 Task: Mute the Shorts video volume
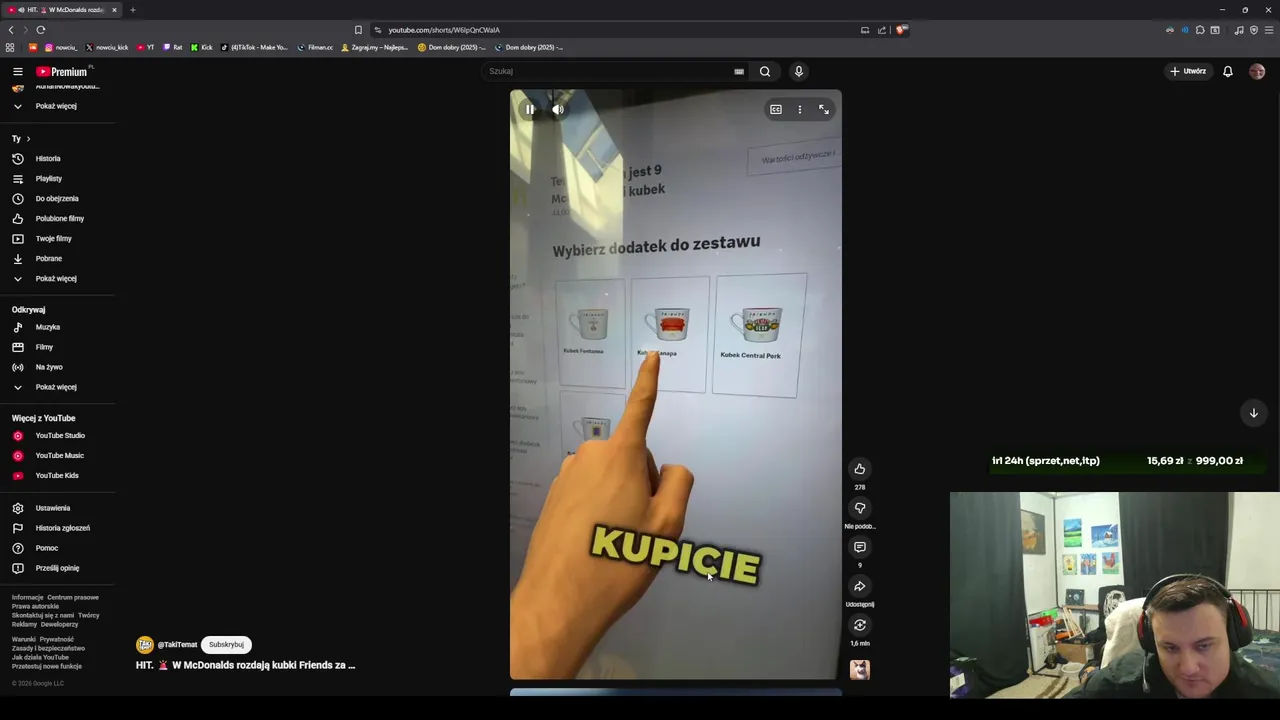click(x=558, y=109)
